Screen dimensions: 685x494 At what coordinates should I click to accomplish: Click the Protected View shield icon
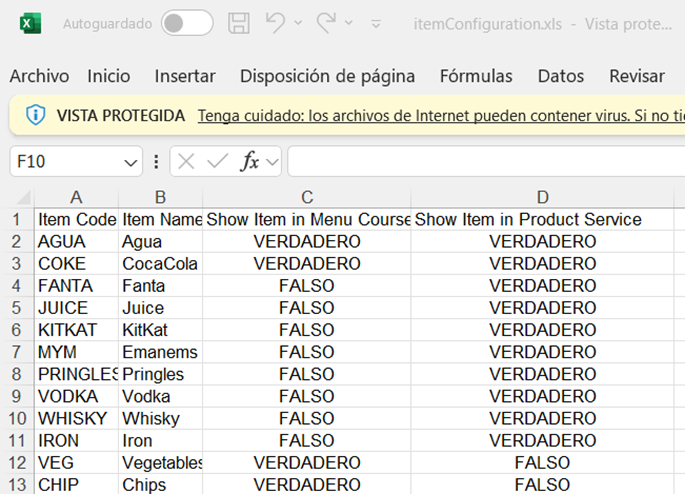[x=36, y=115]
